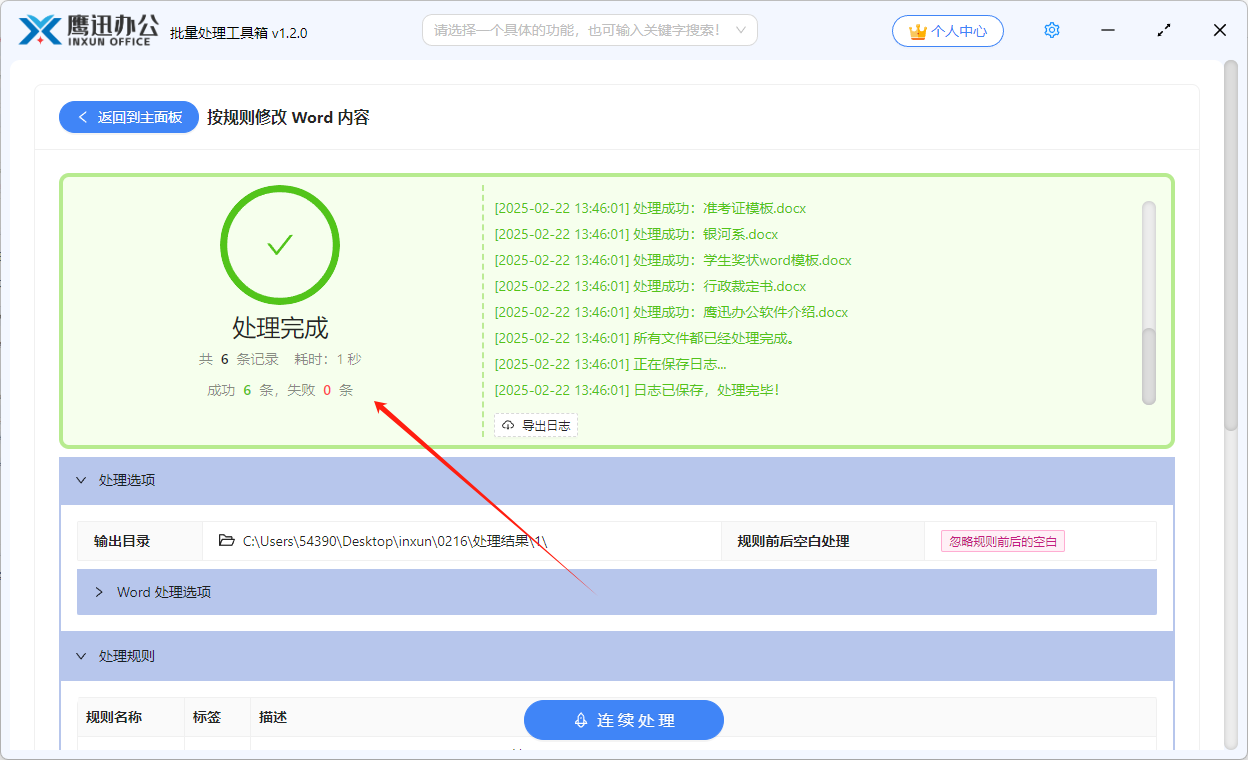Image resolution: width=1248 pixels, height=760 pixels.
Task: Collapse the 处理规则 section
Action: click(x=82, y=656)
